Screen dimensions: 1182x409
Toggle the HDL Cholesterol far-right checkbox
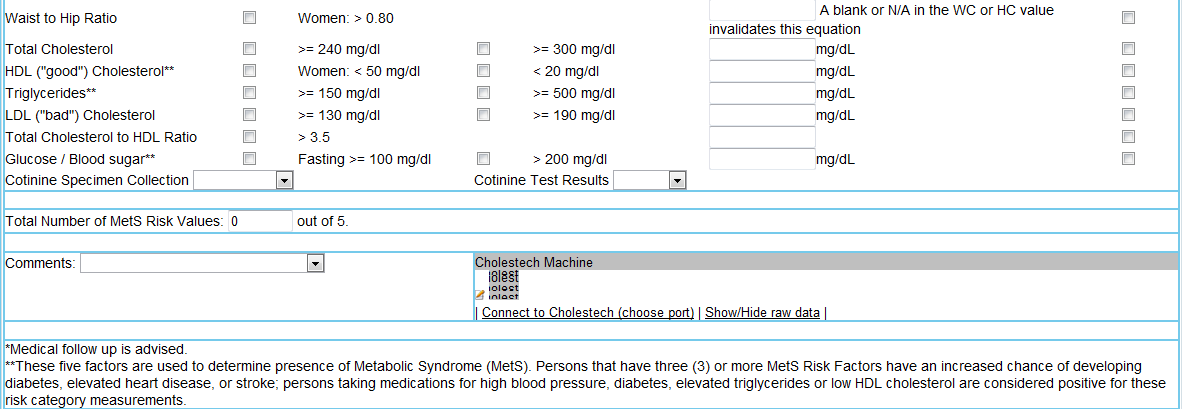pyautogui.click(x=1128, y=70)
